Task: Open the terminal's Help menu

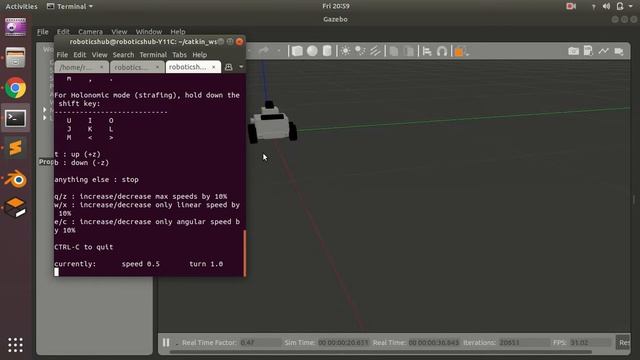Action: click(x=200, y=55)
